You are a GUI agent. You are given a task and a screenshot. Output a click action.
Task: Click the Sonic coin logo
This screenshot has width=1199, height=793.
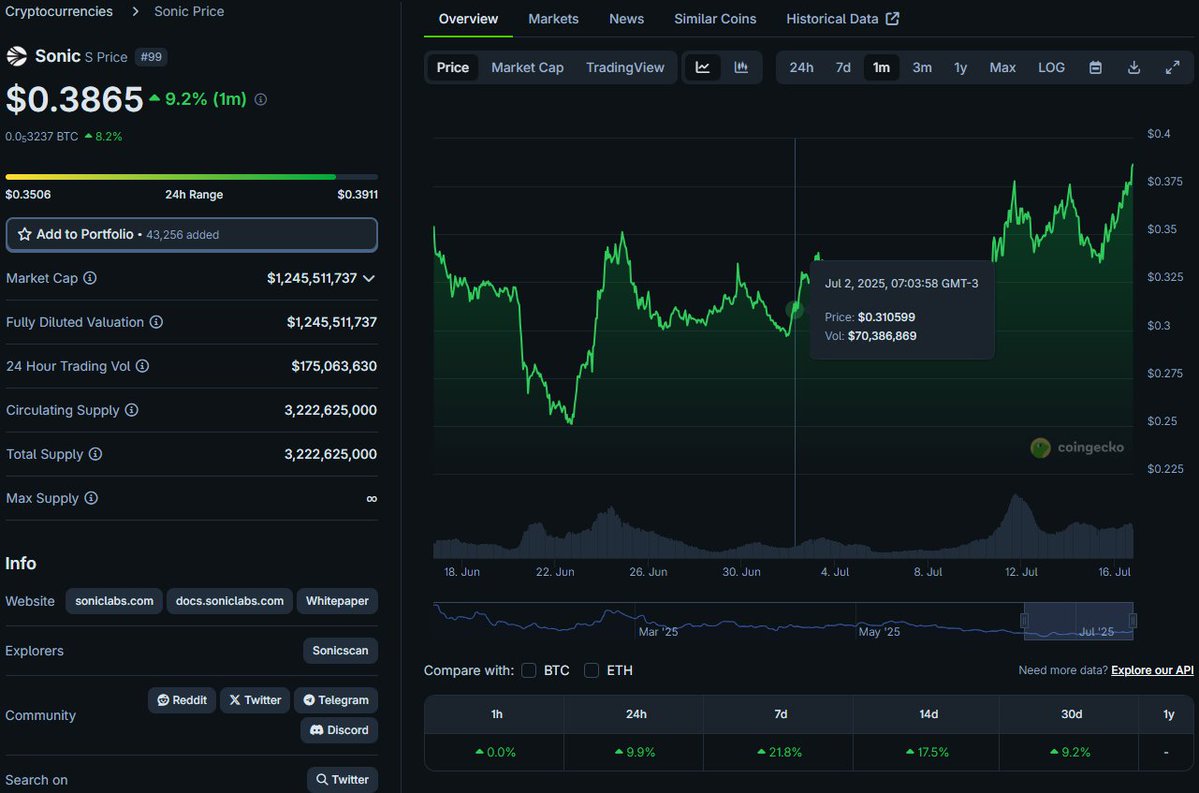(16, 56)
